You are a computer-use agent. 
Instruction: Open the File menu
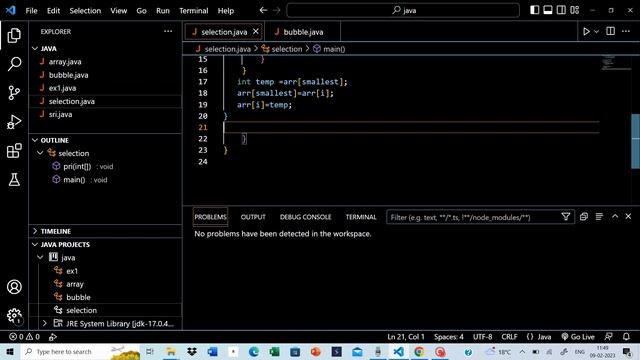pyautogui.click(x=31, y=11)
